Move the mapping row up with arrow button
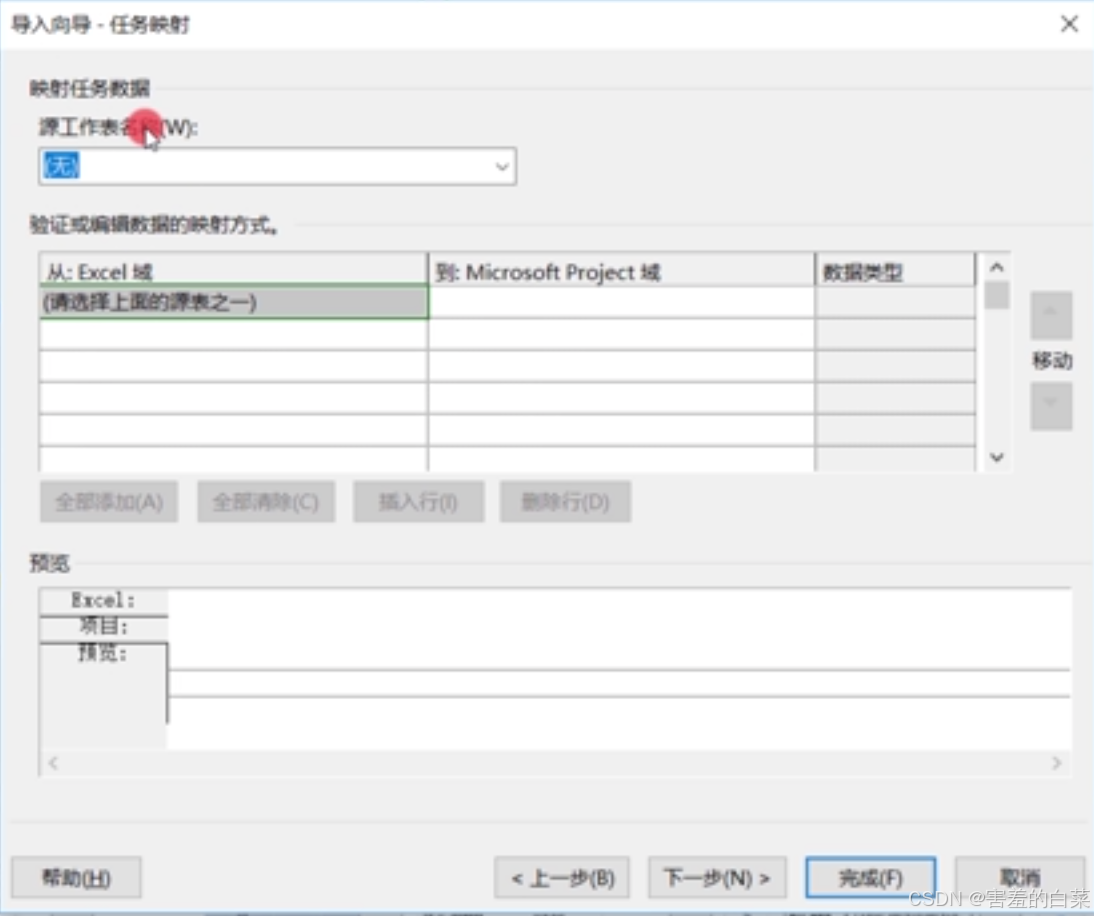The image size is (1094, 916). 1051,315
